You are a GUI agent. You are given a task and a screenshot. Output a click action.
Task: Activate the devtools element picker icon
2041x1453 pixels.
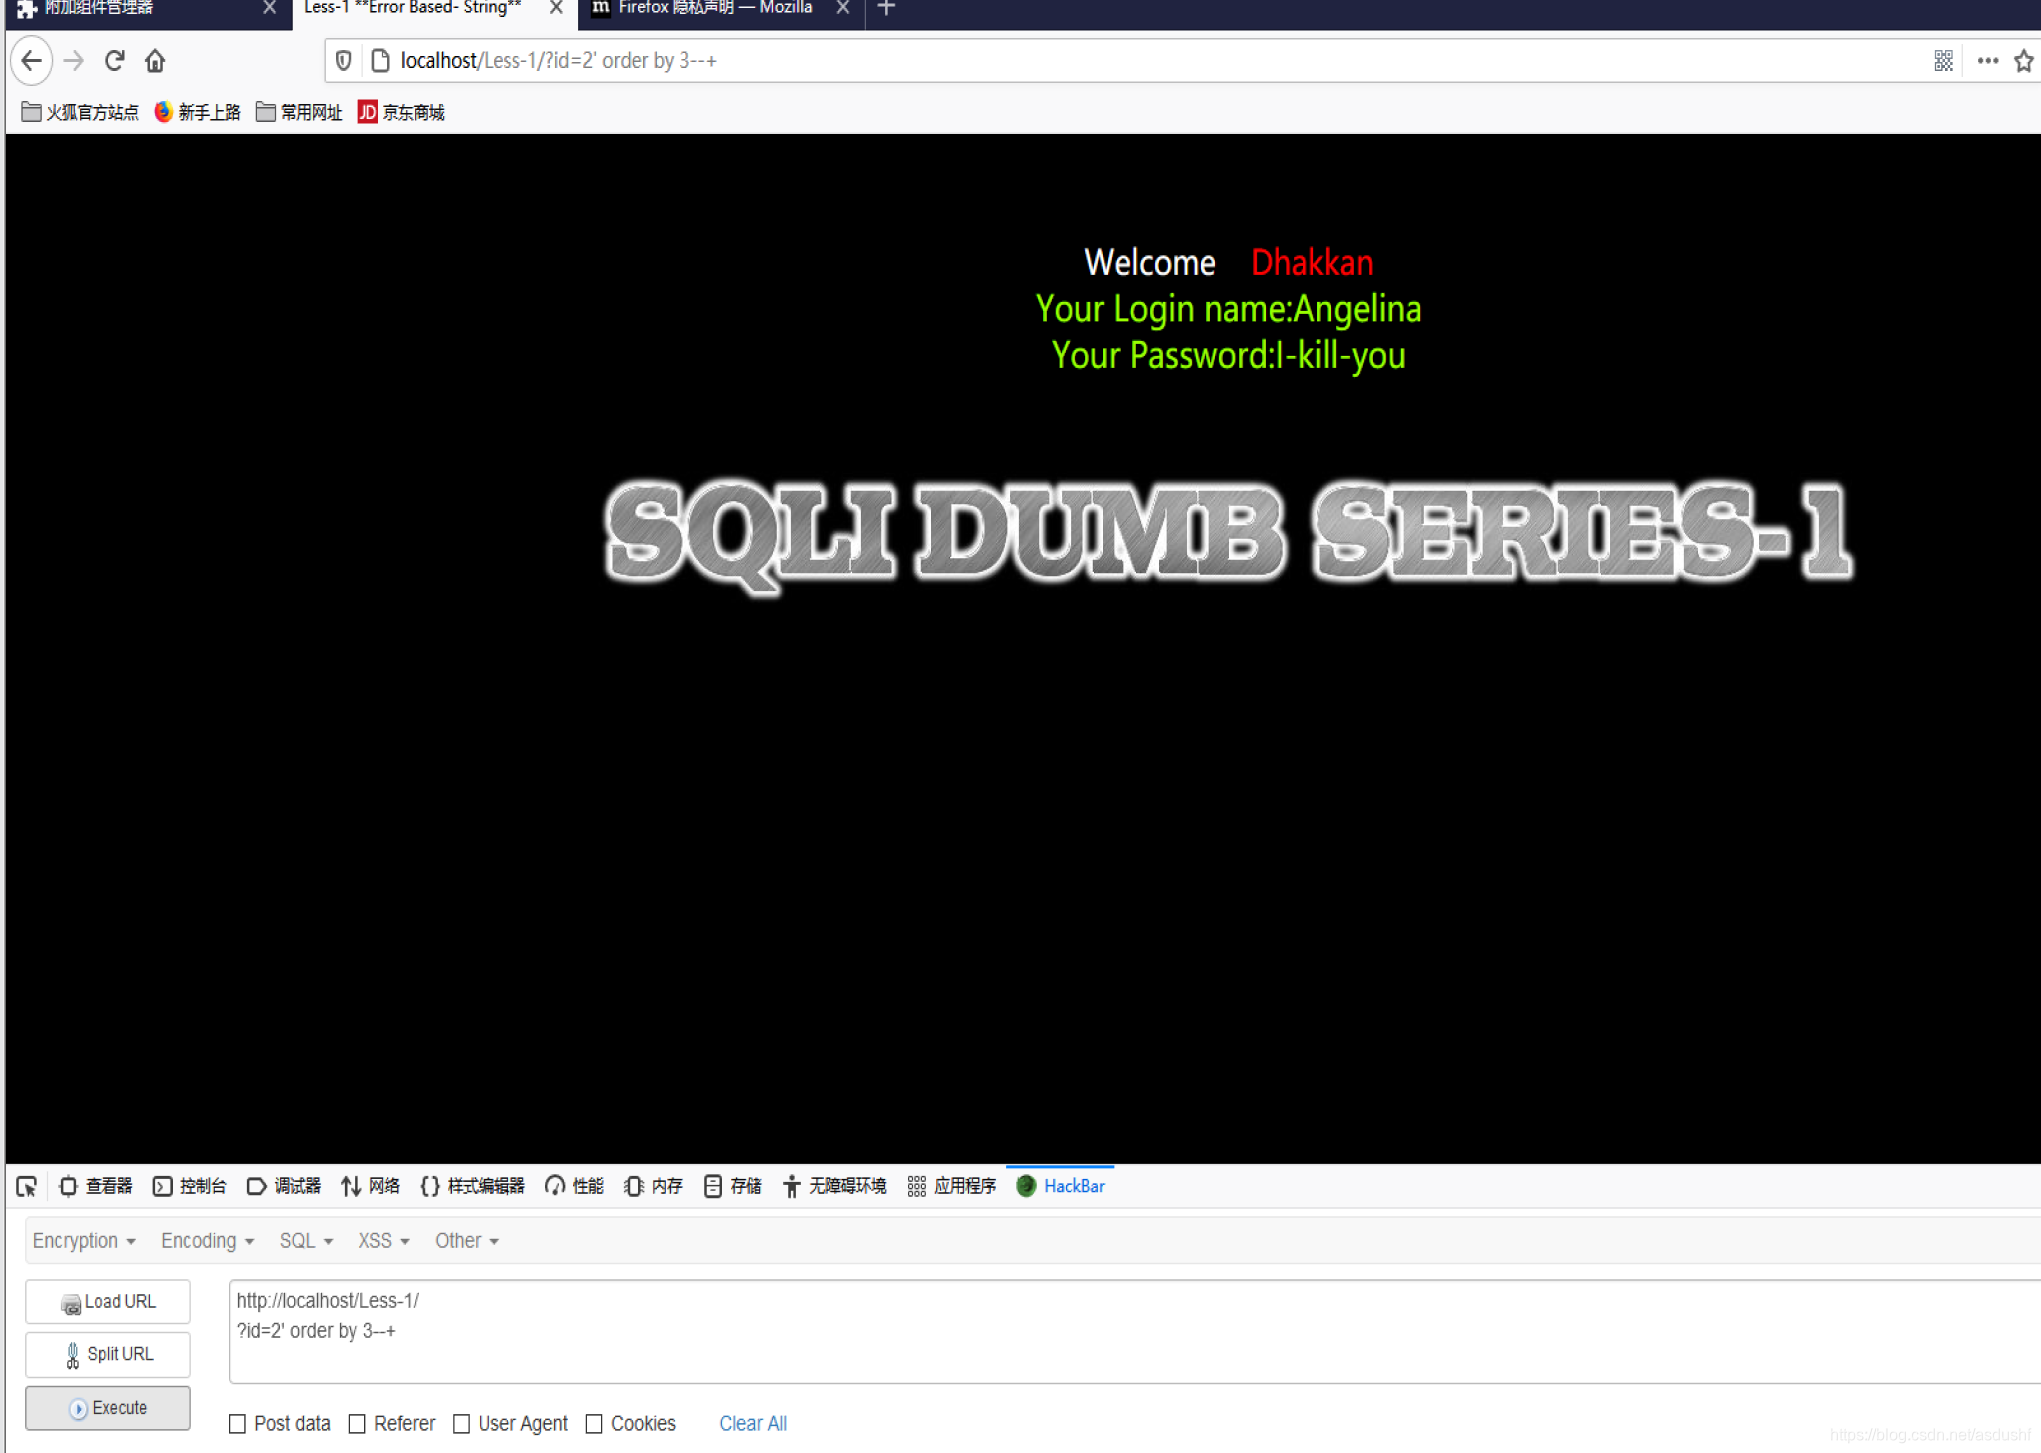[x=27, y=1186]
